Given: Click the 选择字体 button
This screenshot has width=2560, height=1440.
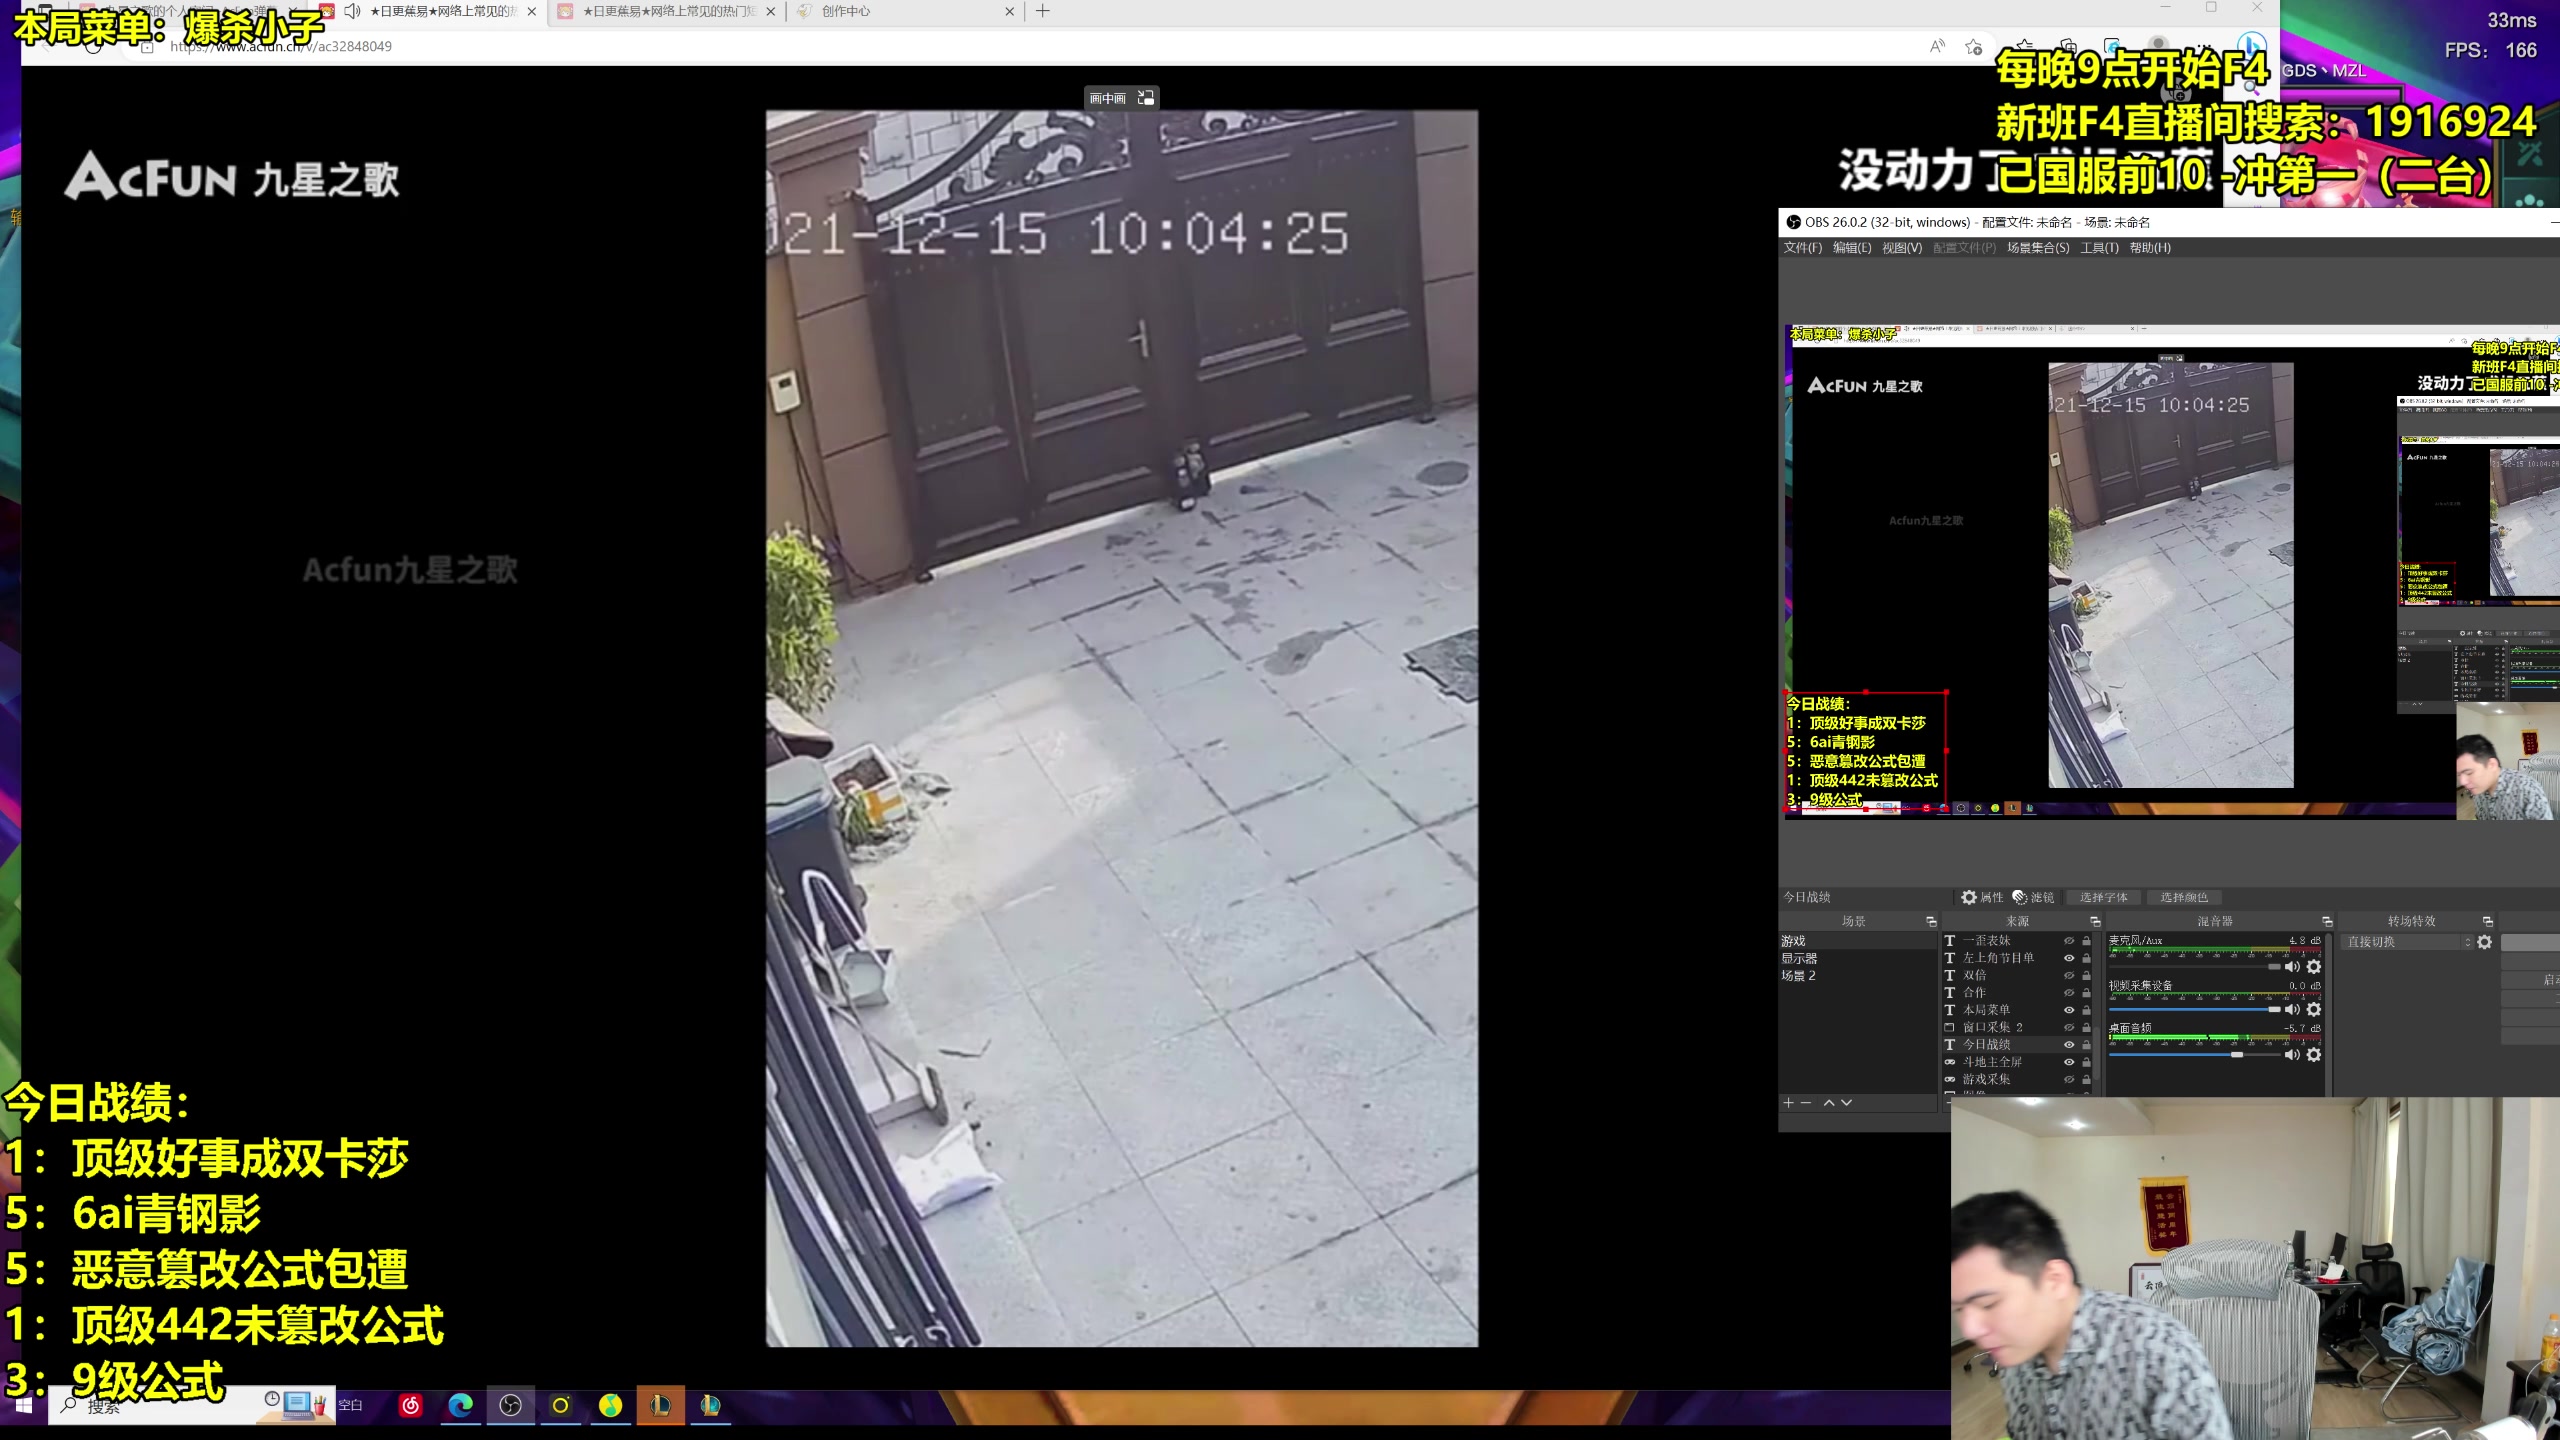Looking at the screenshot, I should pos(2103,897).
